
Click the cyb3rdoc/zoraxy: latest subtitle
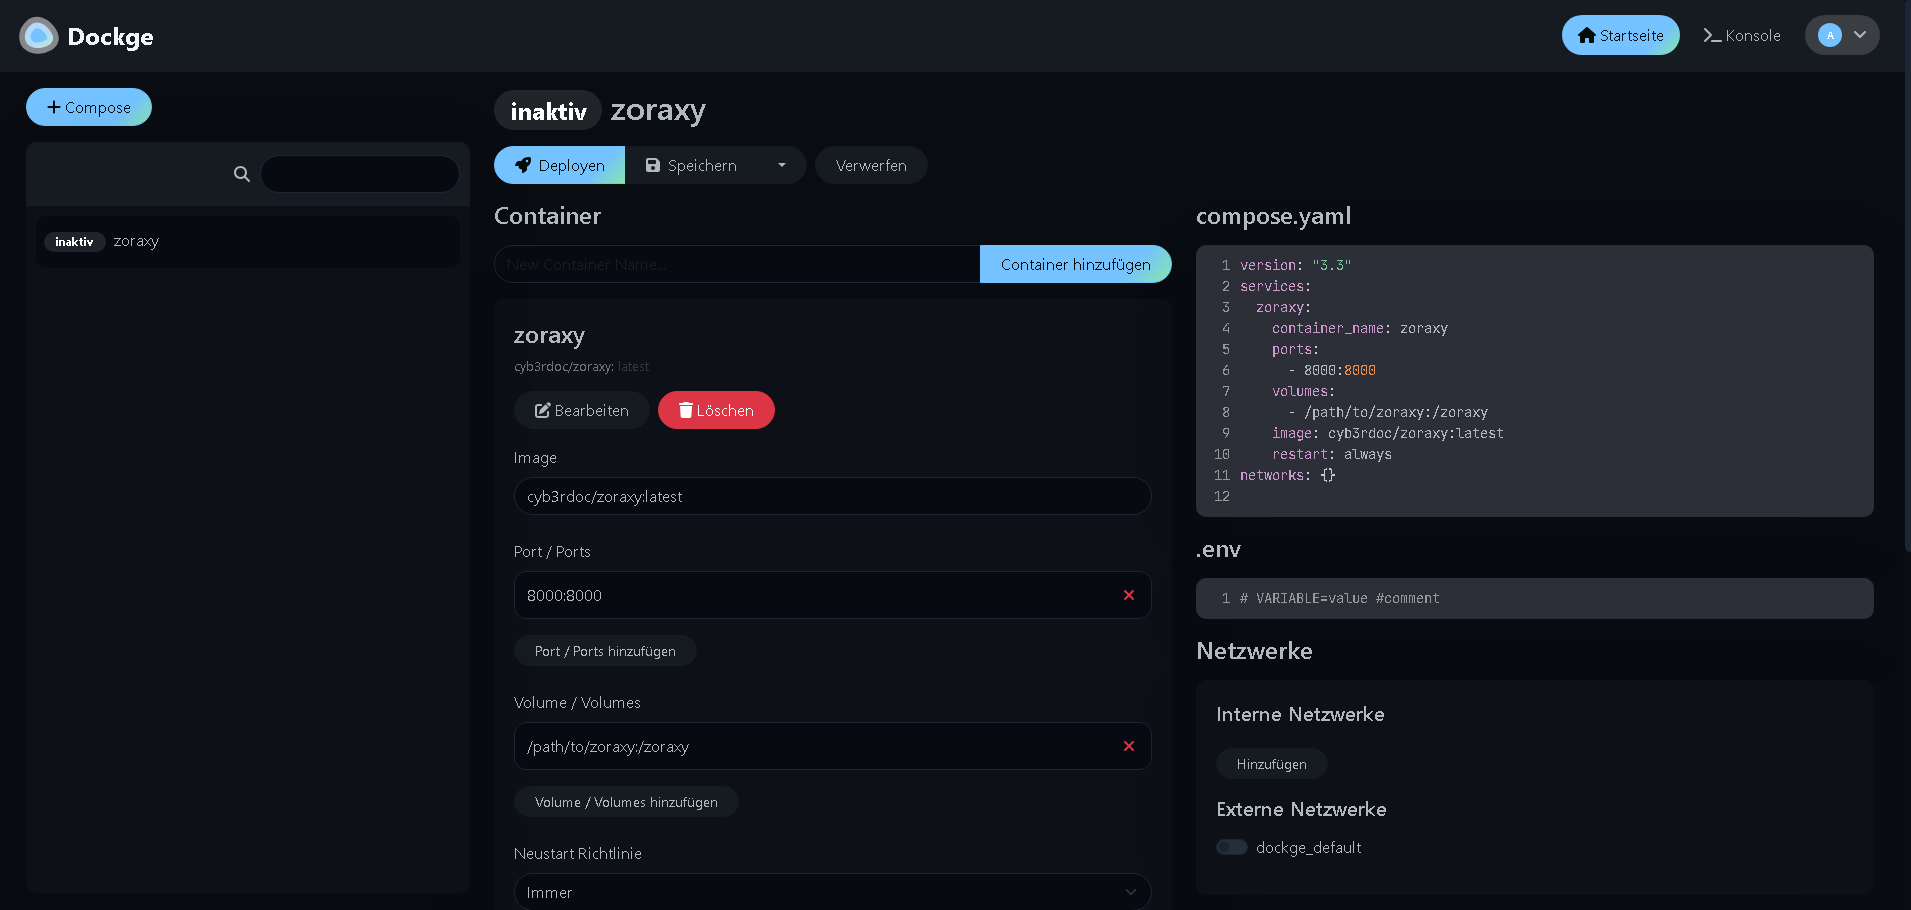pos(581,367)
